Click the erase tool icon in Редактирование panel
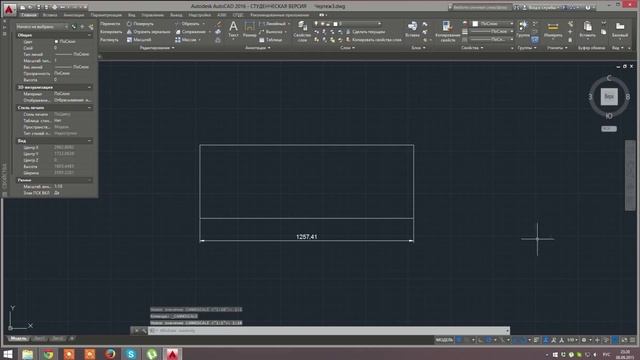Image resolution: width=640 pixels, height=360 pixels. click(219, 24)
